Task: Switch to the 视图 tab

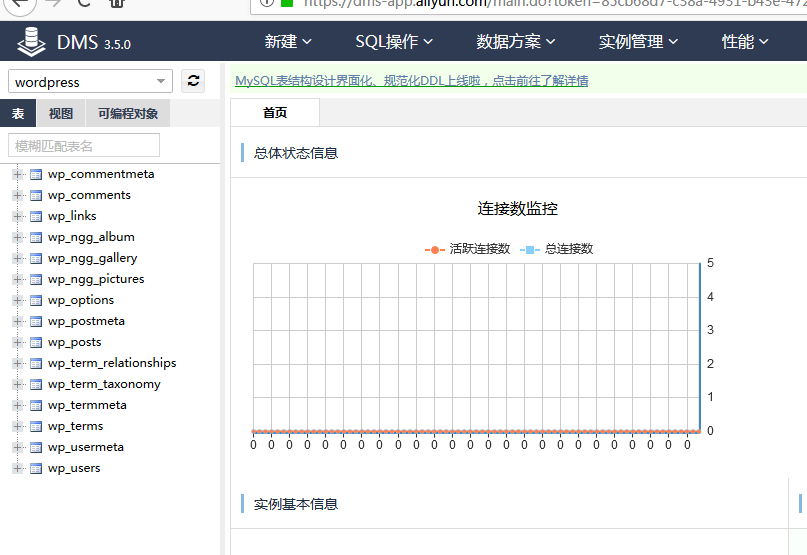Action: (61, 113)
